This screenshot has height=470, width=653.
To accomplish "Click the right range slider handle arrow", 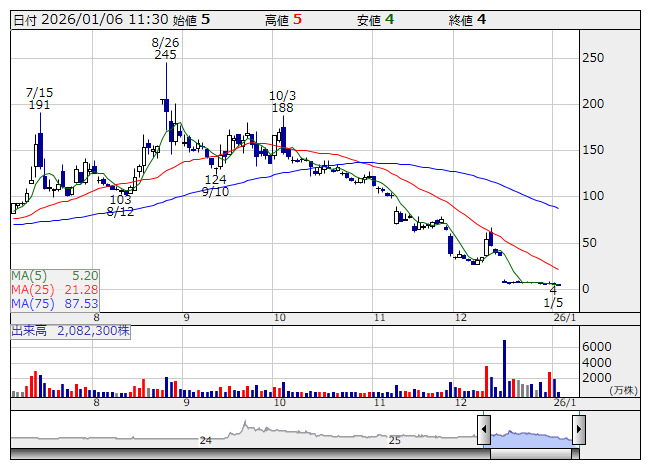I will (579, 431).
